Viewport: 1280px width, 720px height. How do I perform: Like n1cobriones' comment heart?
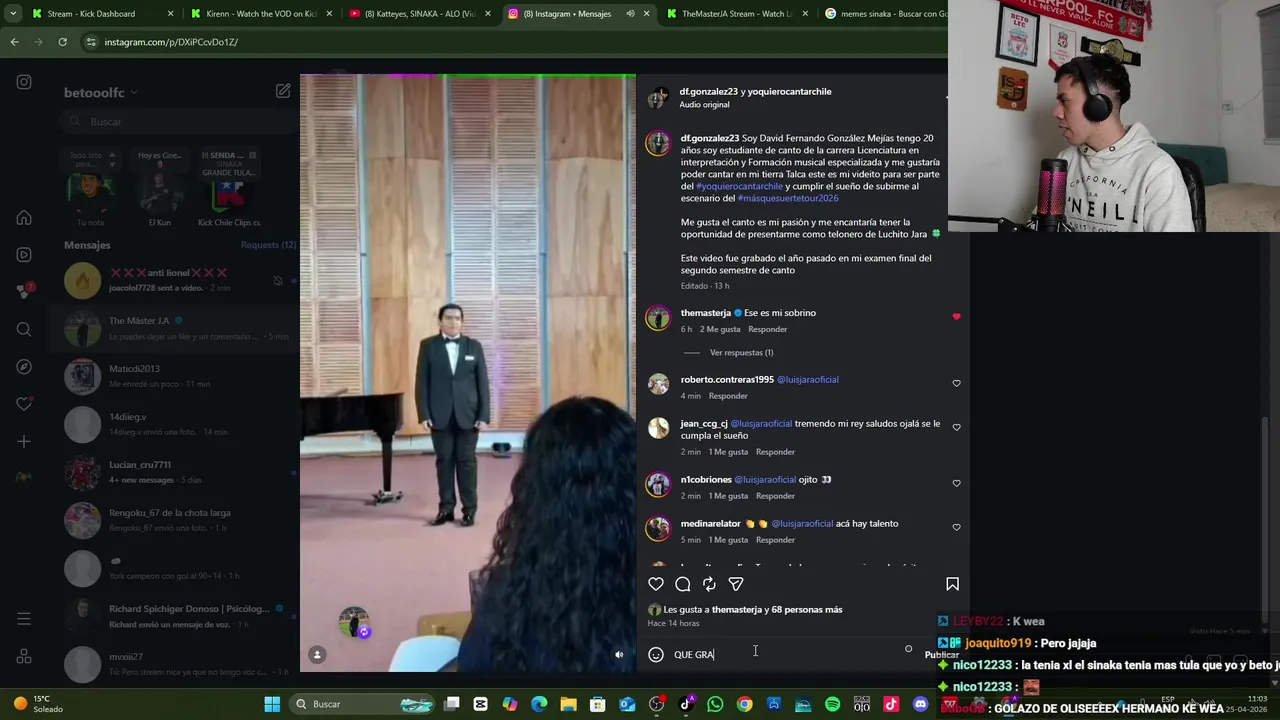[956, 483]
